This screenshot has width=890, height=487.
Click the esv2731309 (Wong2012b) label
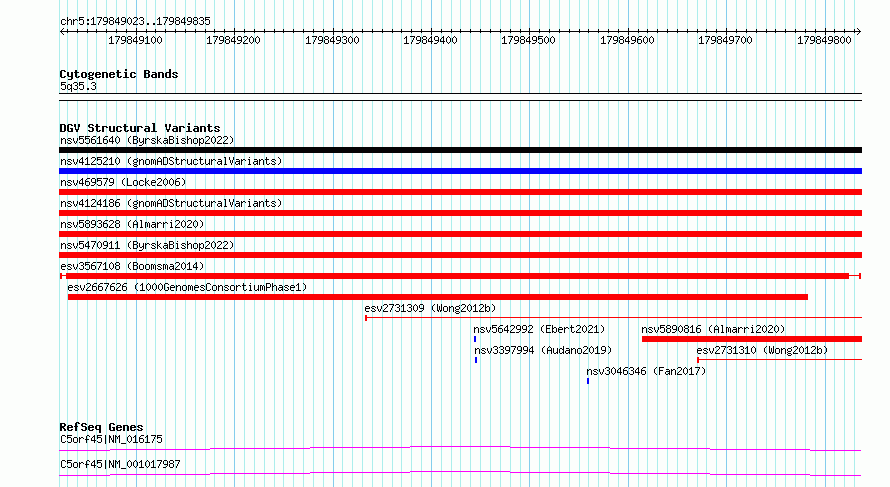click(430, 308)
